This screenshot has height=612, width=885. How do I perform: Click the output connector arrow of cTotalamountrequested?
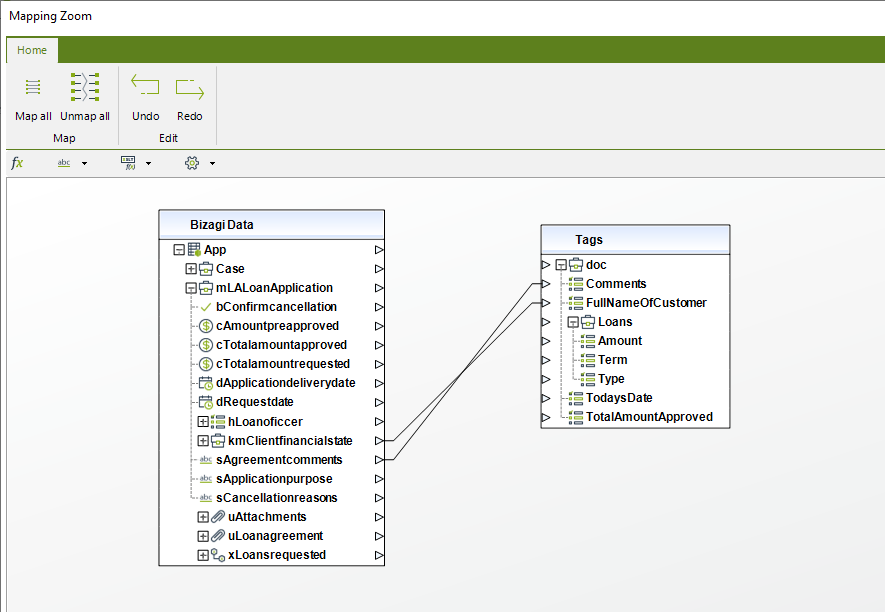click(x=379, y=364)
